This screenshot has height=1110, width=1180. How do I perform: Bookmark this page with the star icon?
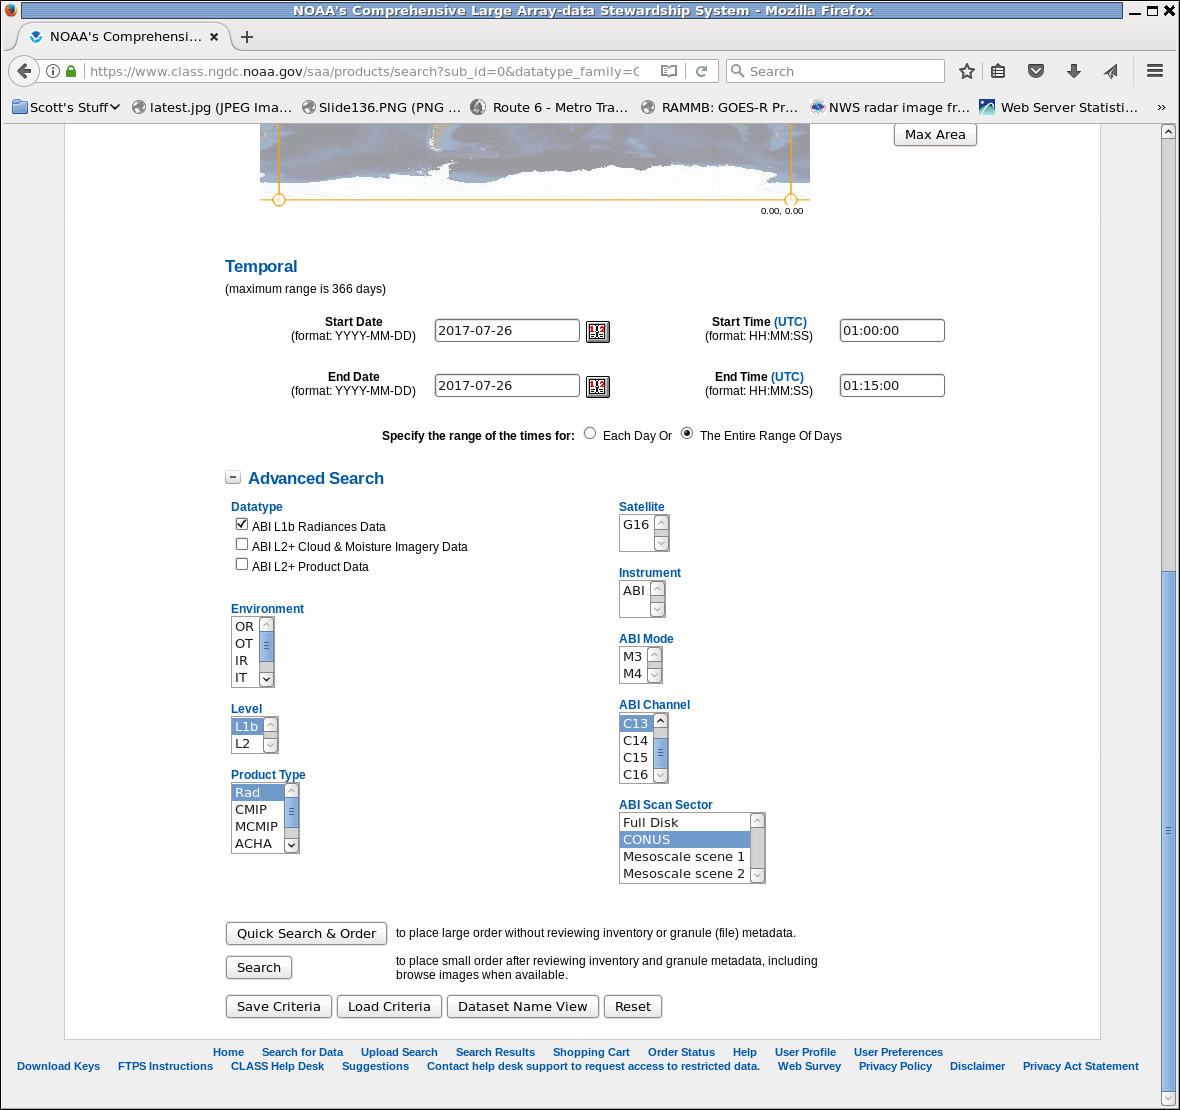(x=967, y=71)
